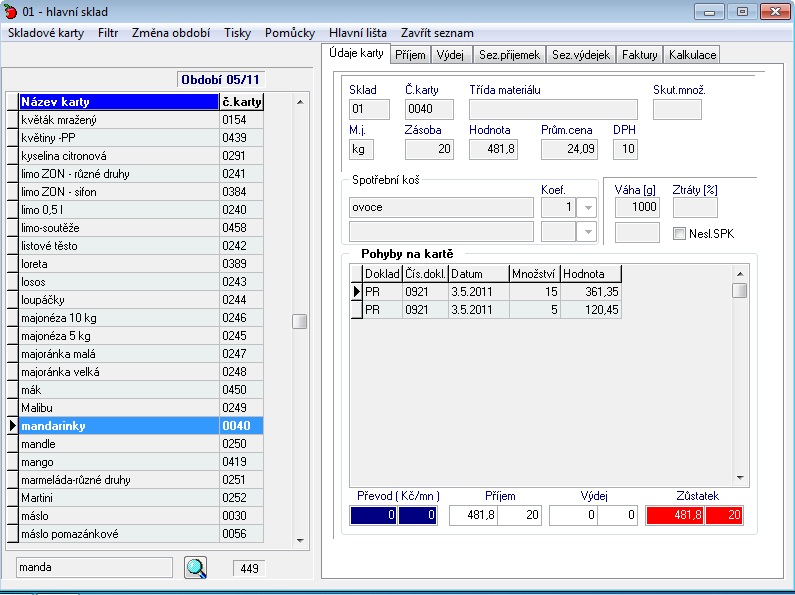Switch to the Faktury tab

click(639, 55)
